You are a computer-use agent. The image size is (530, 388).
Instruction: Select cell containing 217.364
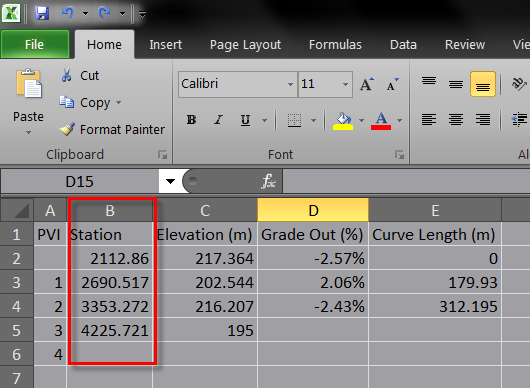pyautogui.click(x=205, y=258)
